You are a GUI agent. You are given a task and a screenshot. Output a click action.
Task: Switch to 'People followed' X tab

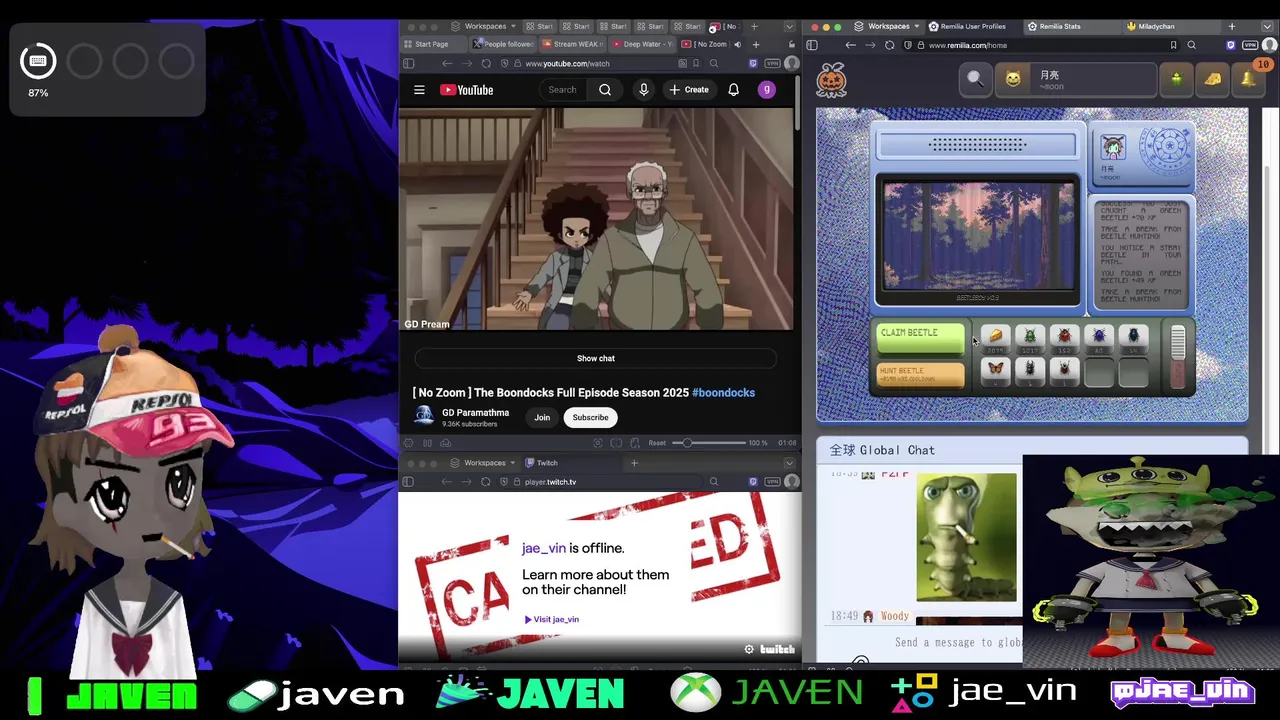tap(503, 44)
